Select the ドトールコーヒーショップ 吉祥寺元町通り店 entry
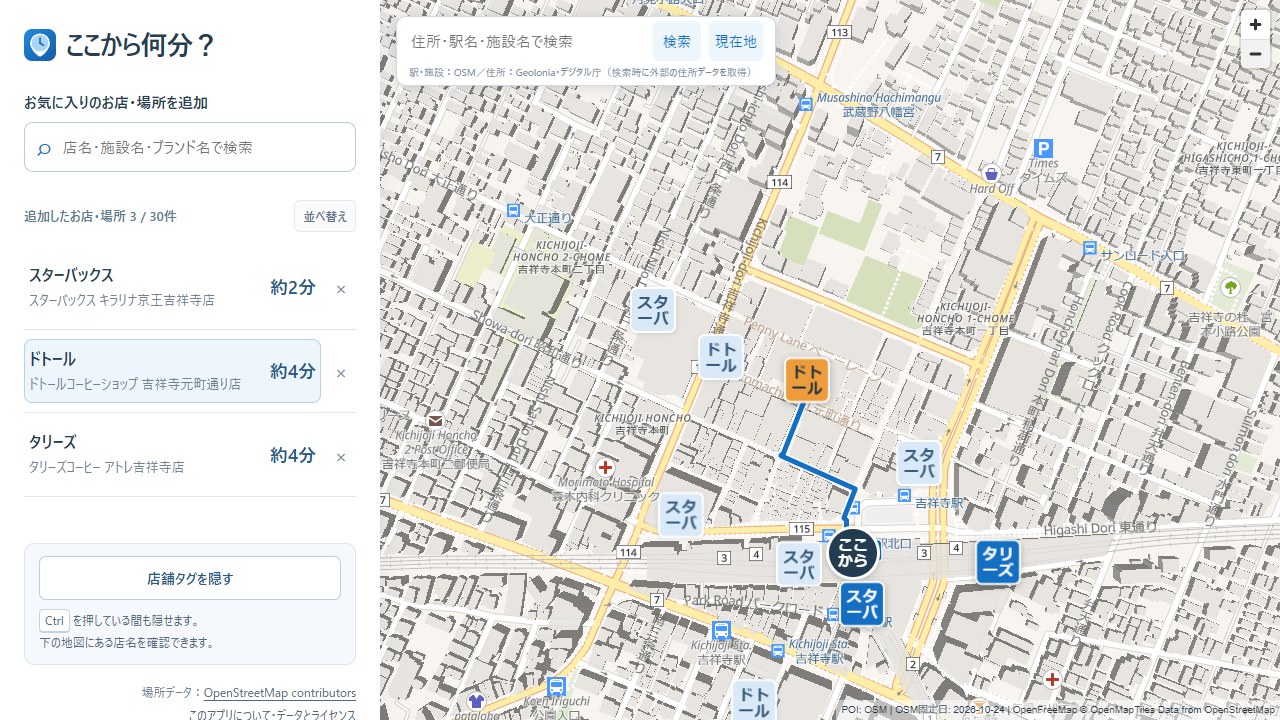The image size is (1280, 720). click(x=172, y=371)
